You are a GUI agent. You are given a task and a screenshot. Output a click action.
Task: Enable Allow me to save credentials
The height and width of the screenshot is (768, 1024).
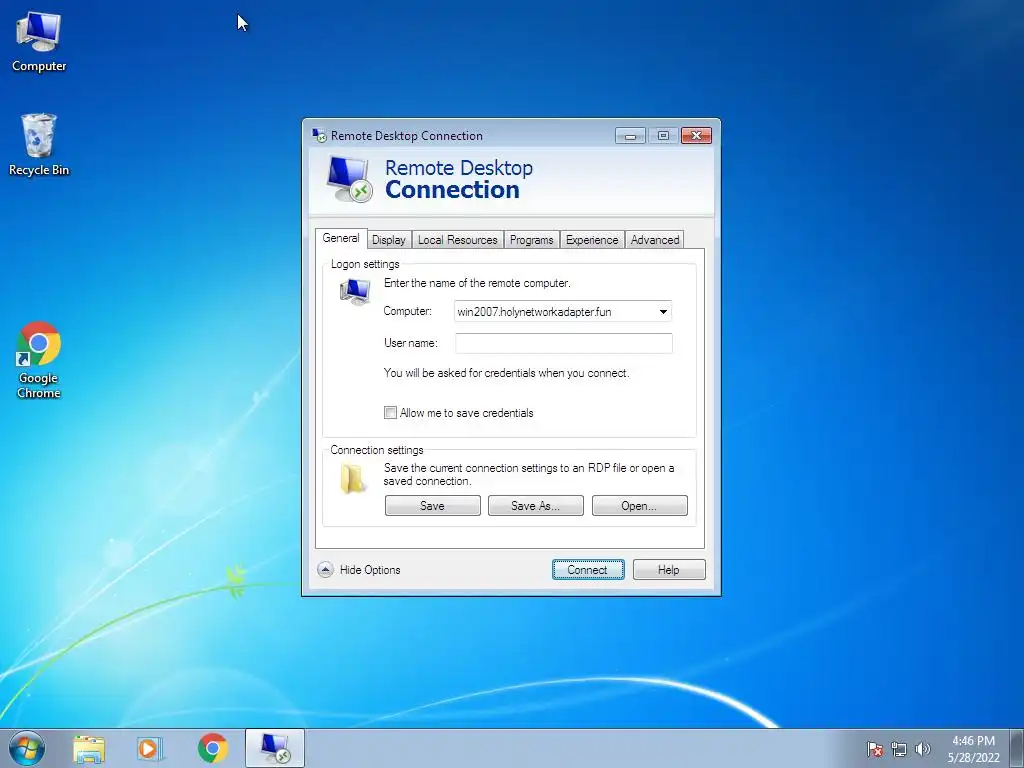point(391,413)
